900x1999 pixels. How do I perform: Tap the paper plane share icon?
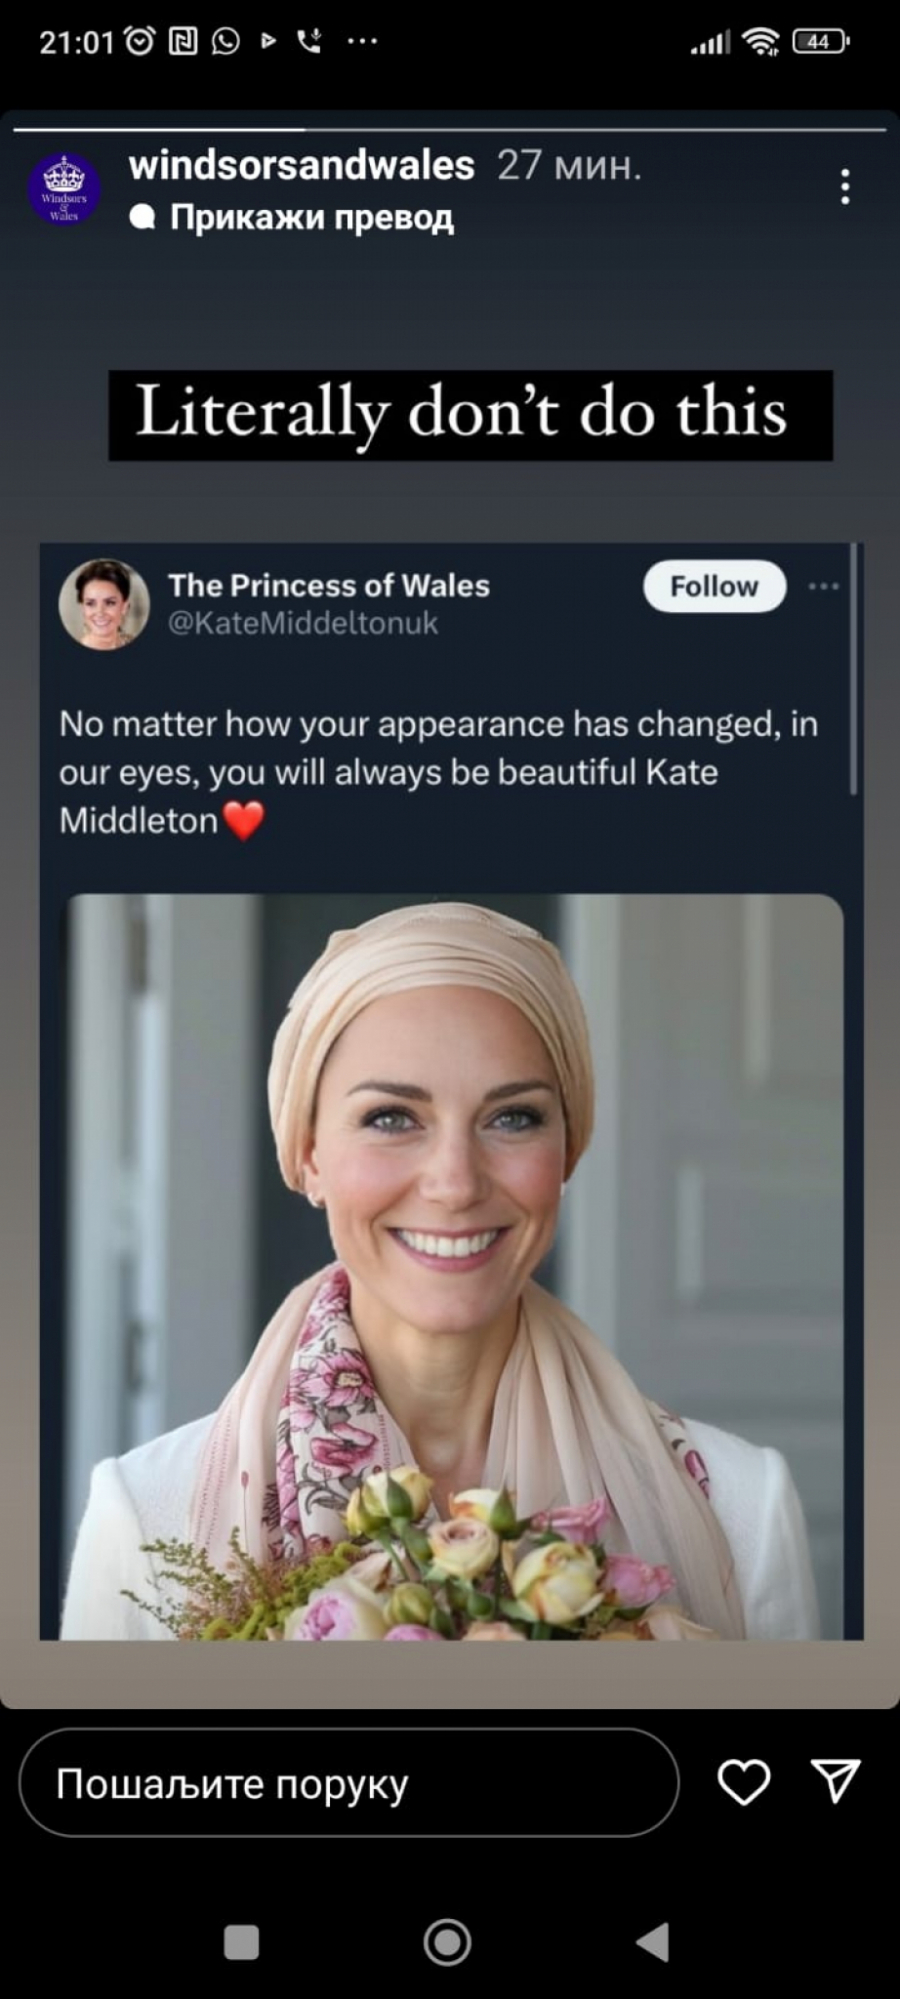836,1781
